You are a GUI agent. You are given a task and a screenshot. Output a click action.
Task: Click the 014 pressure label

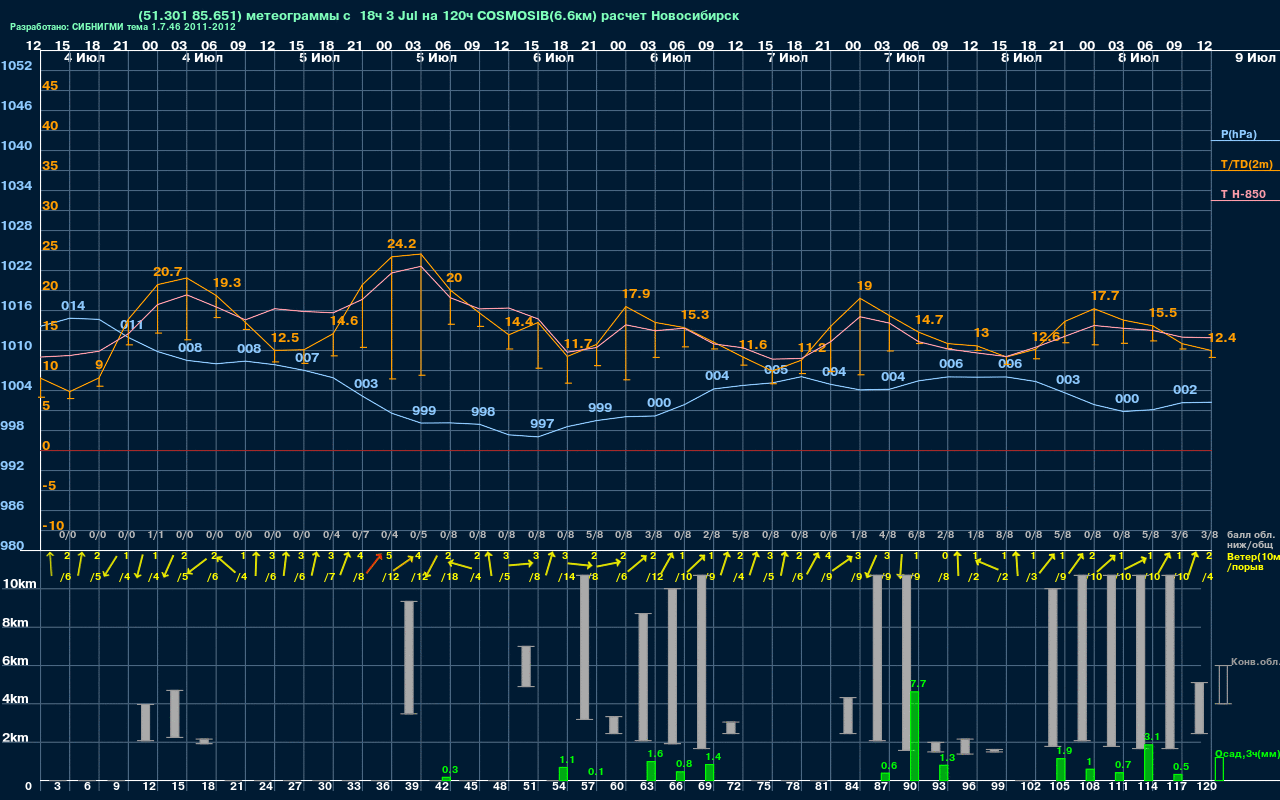[73, 305]
